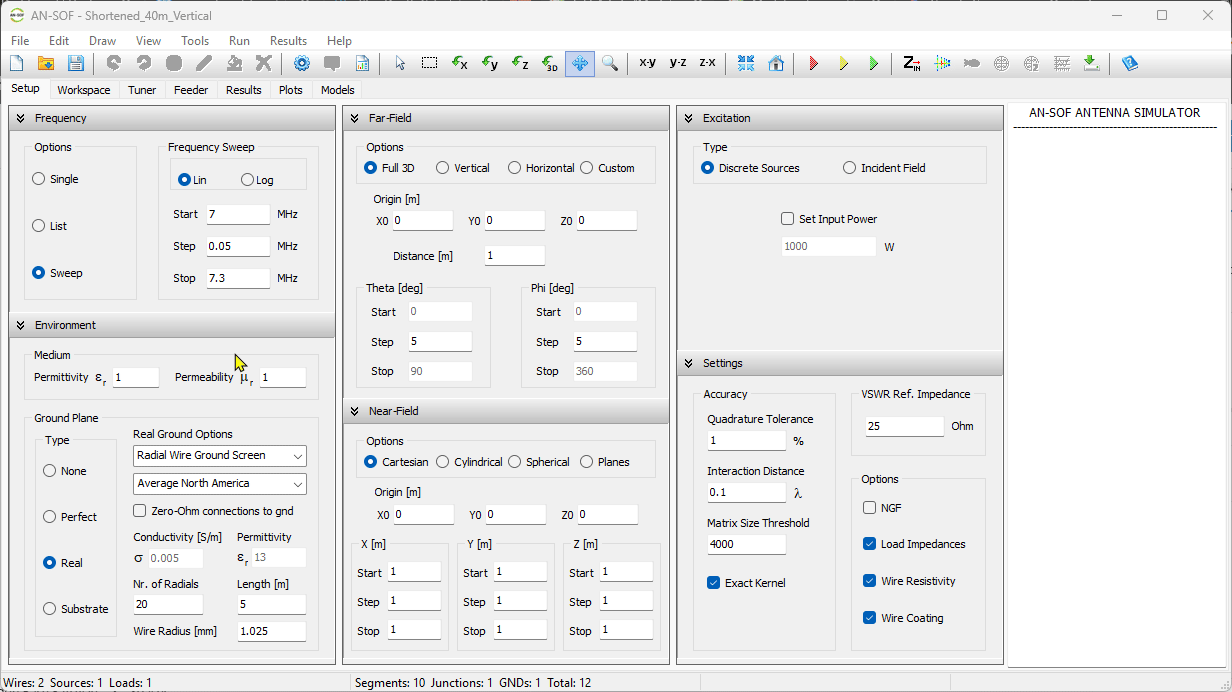1232x692 pixels.
Task: Click the Frequency section header
Action: point(61,118)
